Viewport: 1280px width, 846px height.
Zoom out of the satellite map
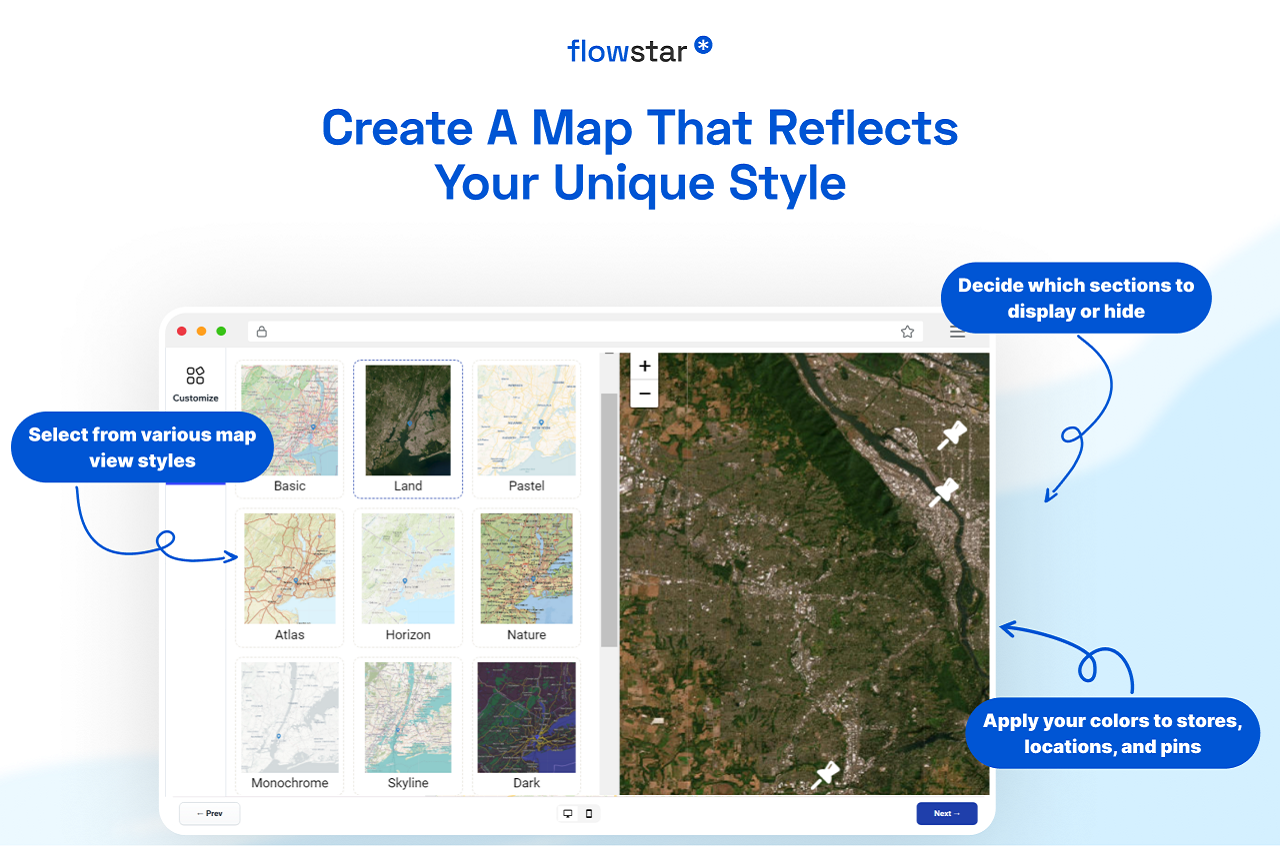(644, 393)
